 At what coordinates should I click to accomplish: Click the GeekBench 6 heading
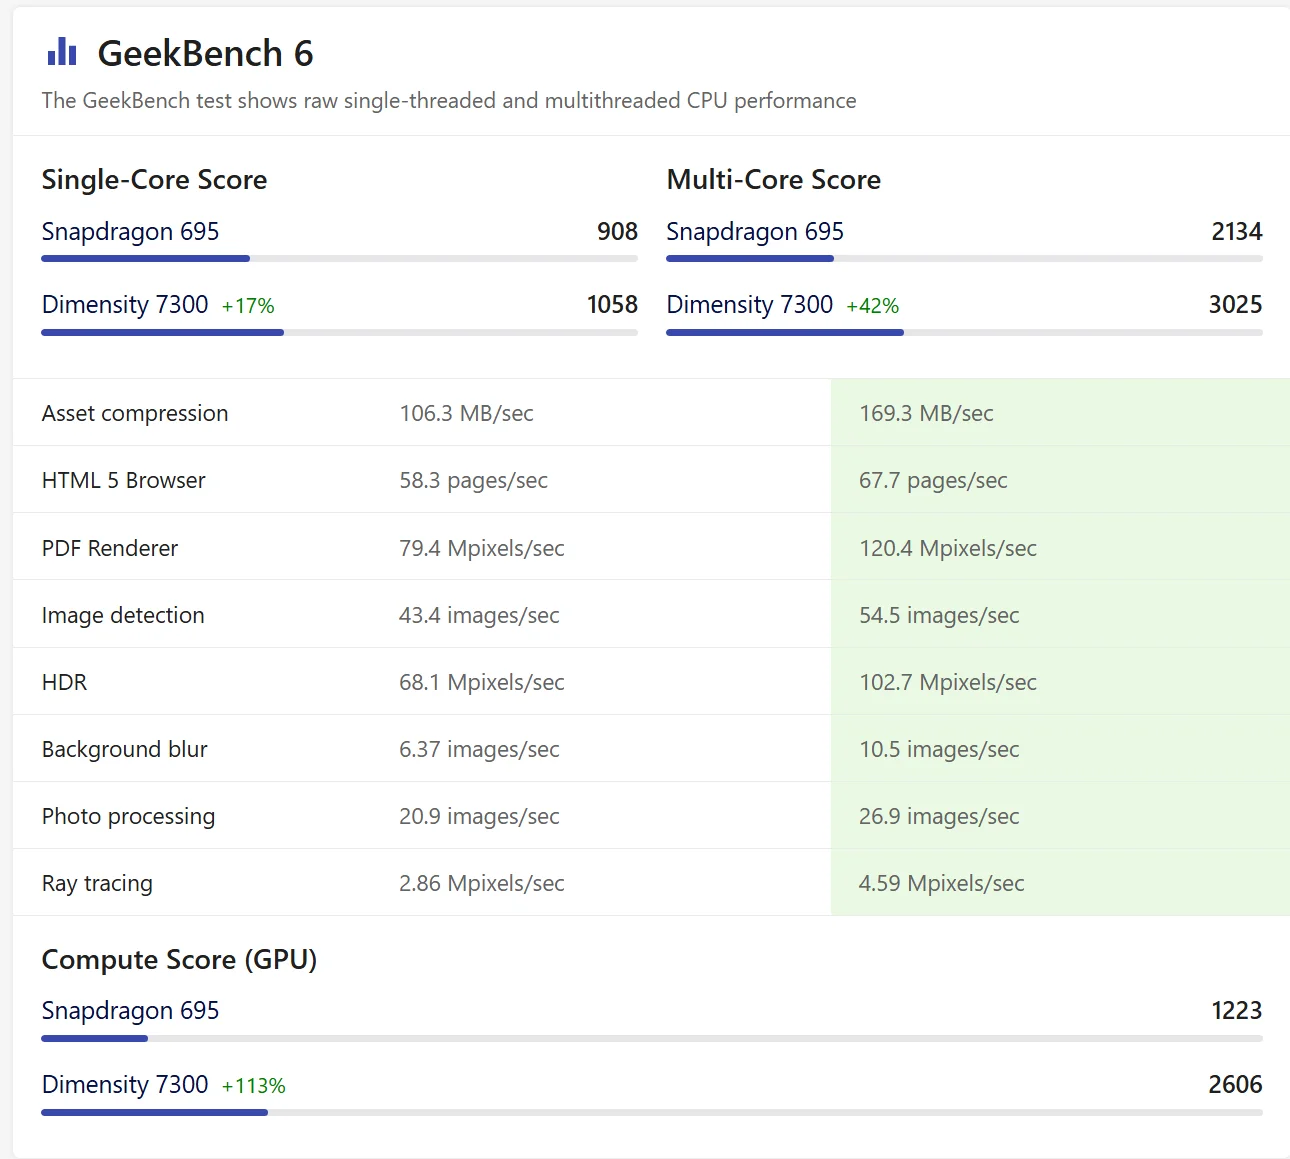[x=205, y=54]
